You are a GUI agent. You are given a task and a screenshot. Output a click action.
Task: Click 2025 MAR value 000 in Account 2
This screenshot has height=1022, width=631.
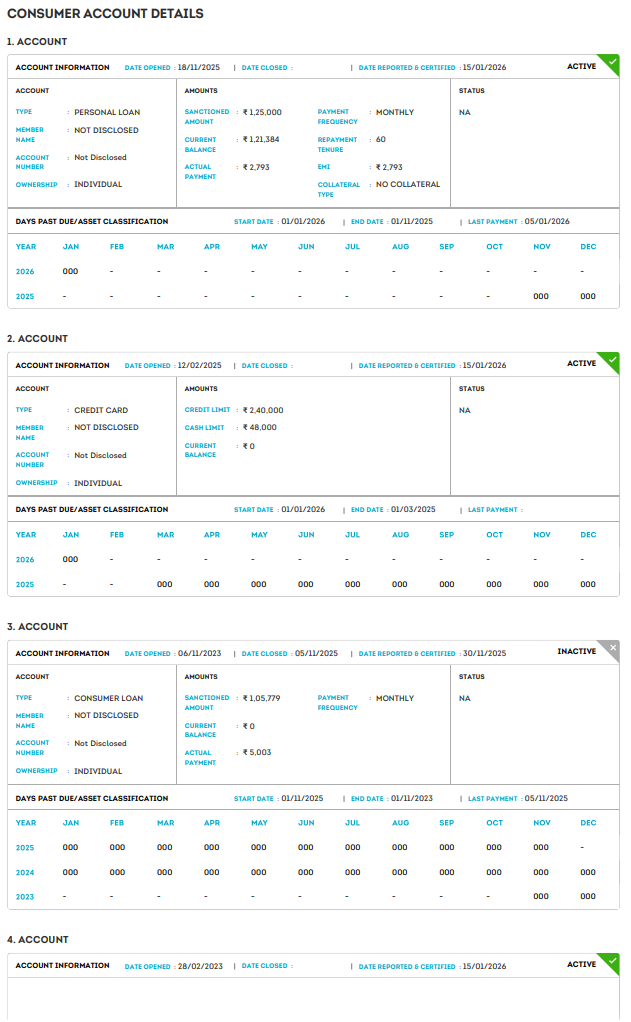point(165,585)
